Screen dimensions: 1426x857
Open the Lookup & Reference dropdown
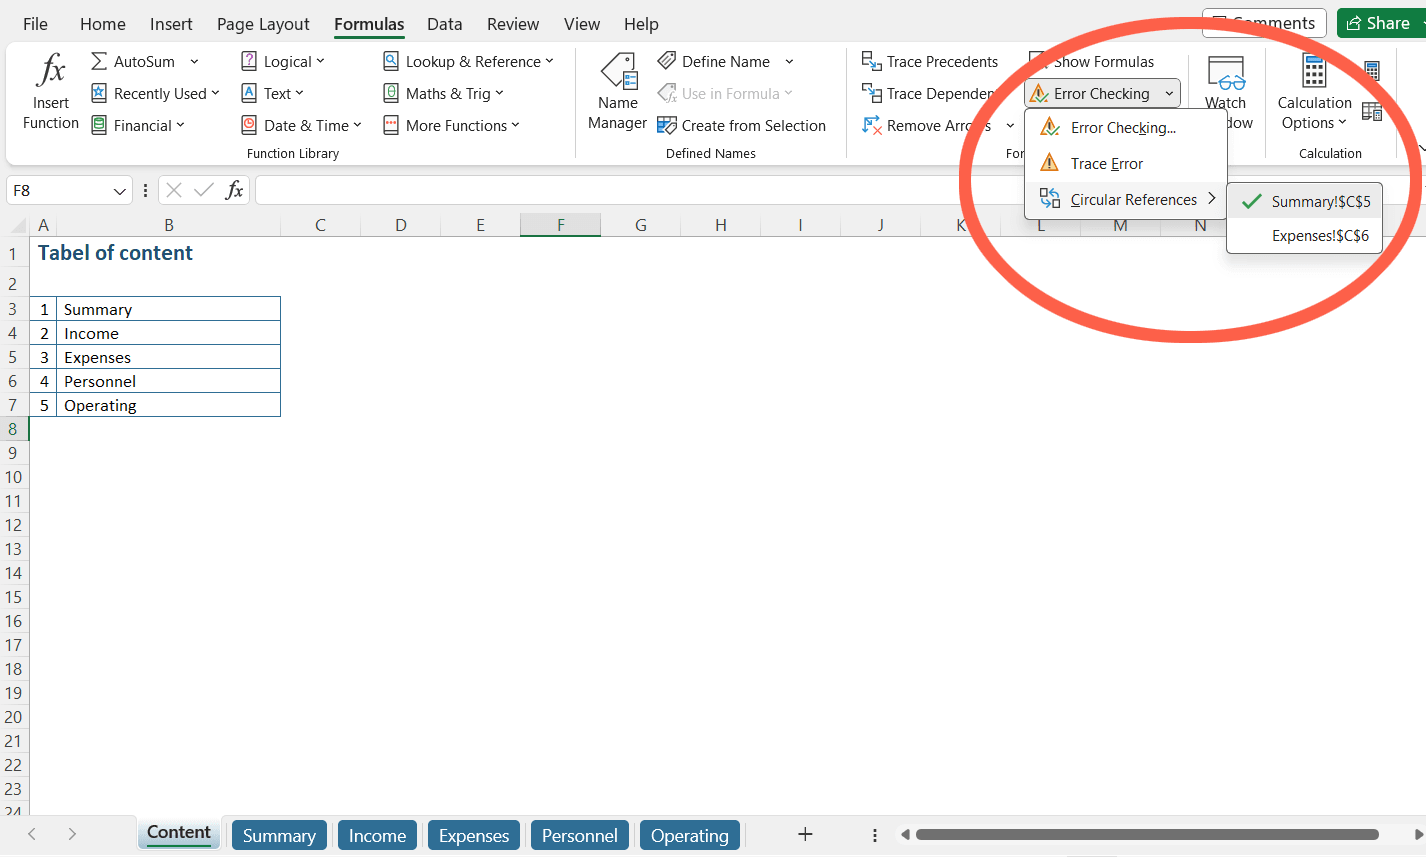469,61
